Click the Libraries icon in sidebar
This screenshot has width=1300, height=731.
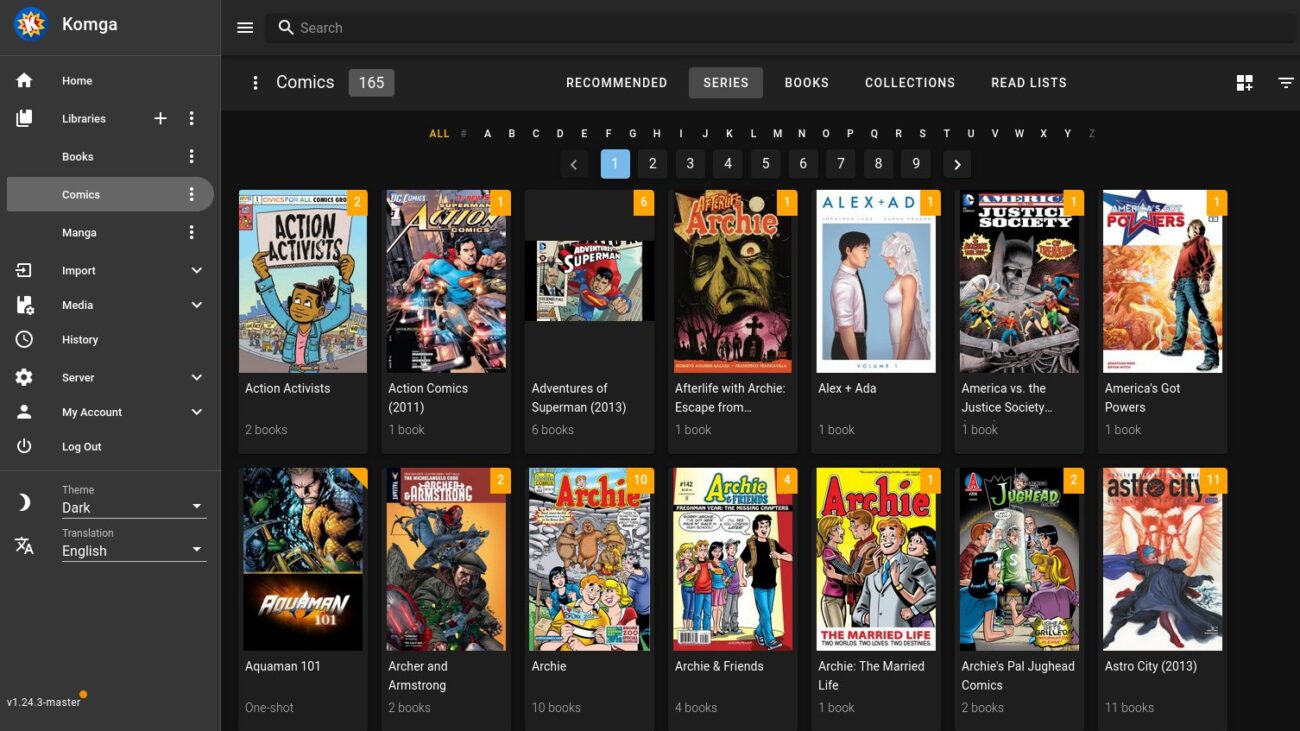(24, 118)
